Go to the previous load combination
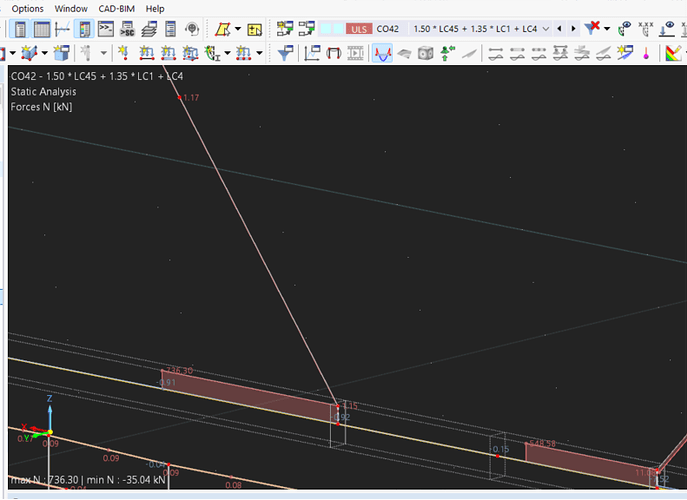 tap(559, 29)
